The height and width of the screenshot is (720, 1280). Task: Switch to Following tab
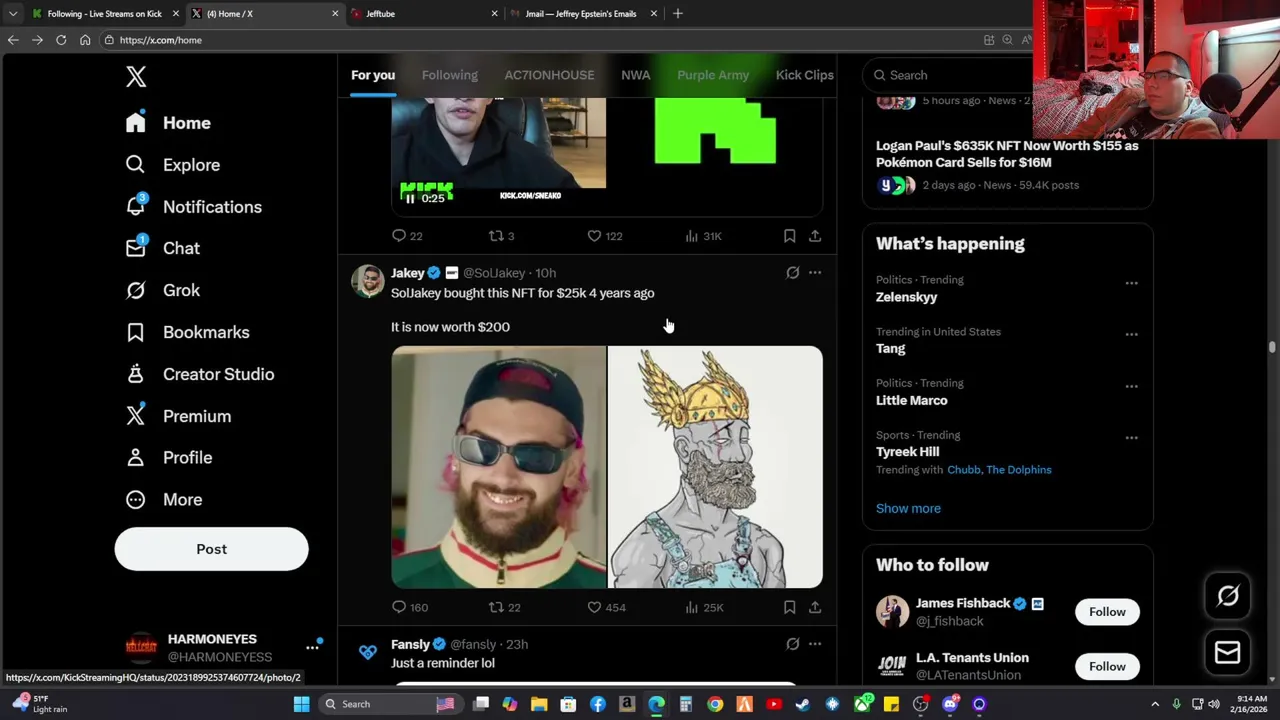coord(449,75)
